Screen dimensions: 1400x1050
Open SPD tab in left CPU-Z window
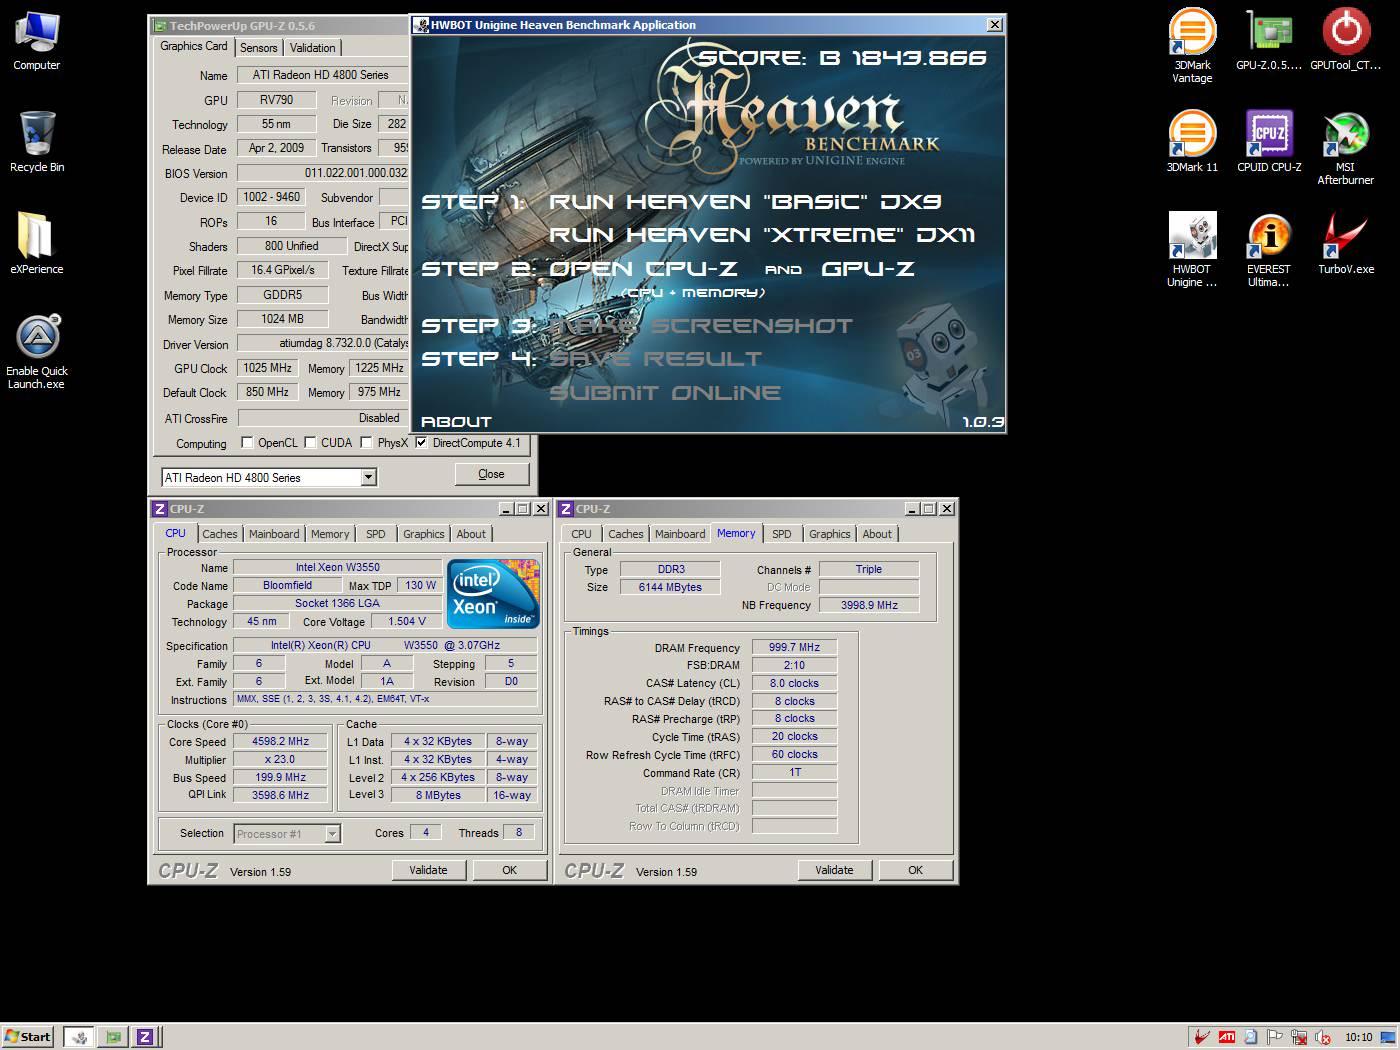click(376, 534)
